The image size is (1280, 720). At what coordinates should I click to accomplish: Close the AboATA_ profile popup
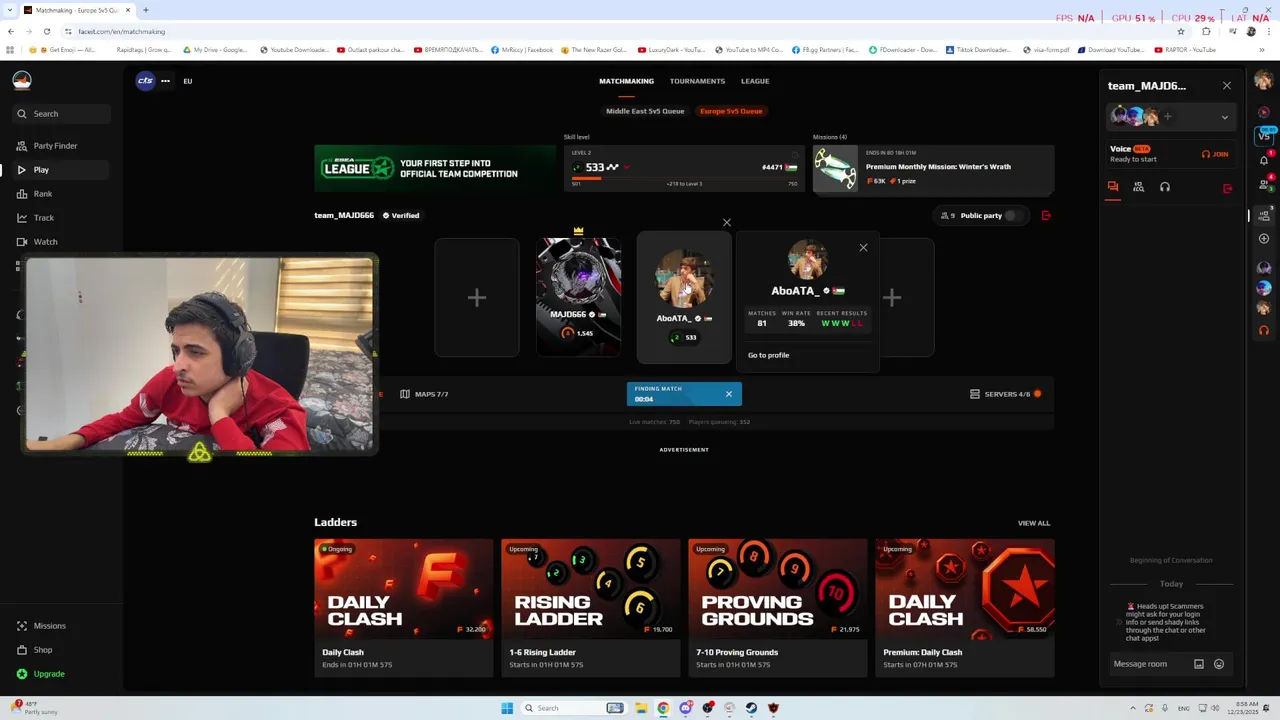864,248
